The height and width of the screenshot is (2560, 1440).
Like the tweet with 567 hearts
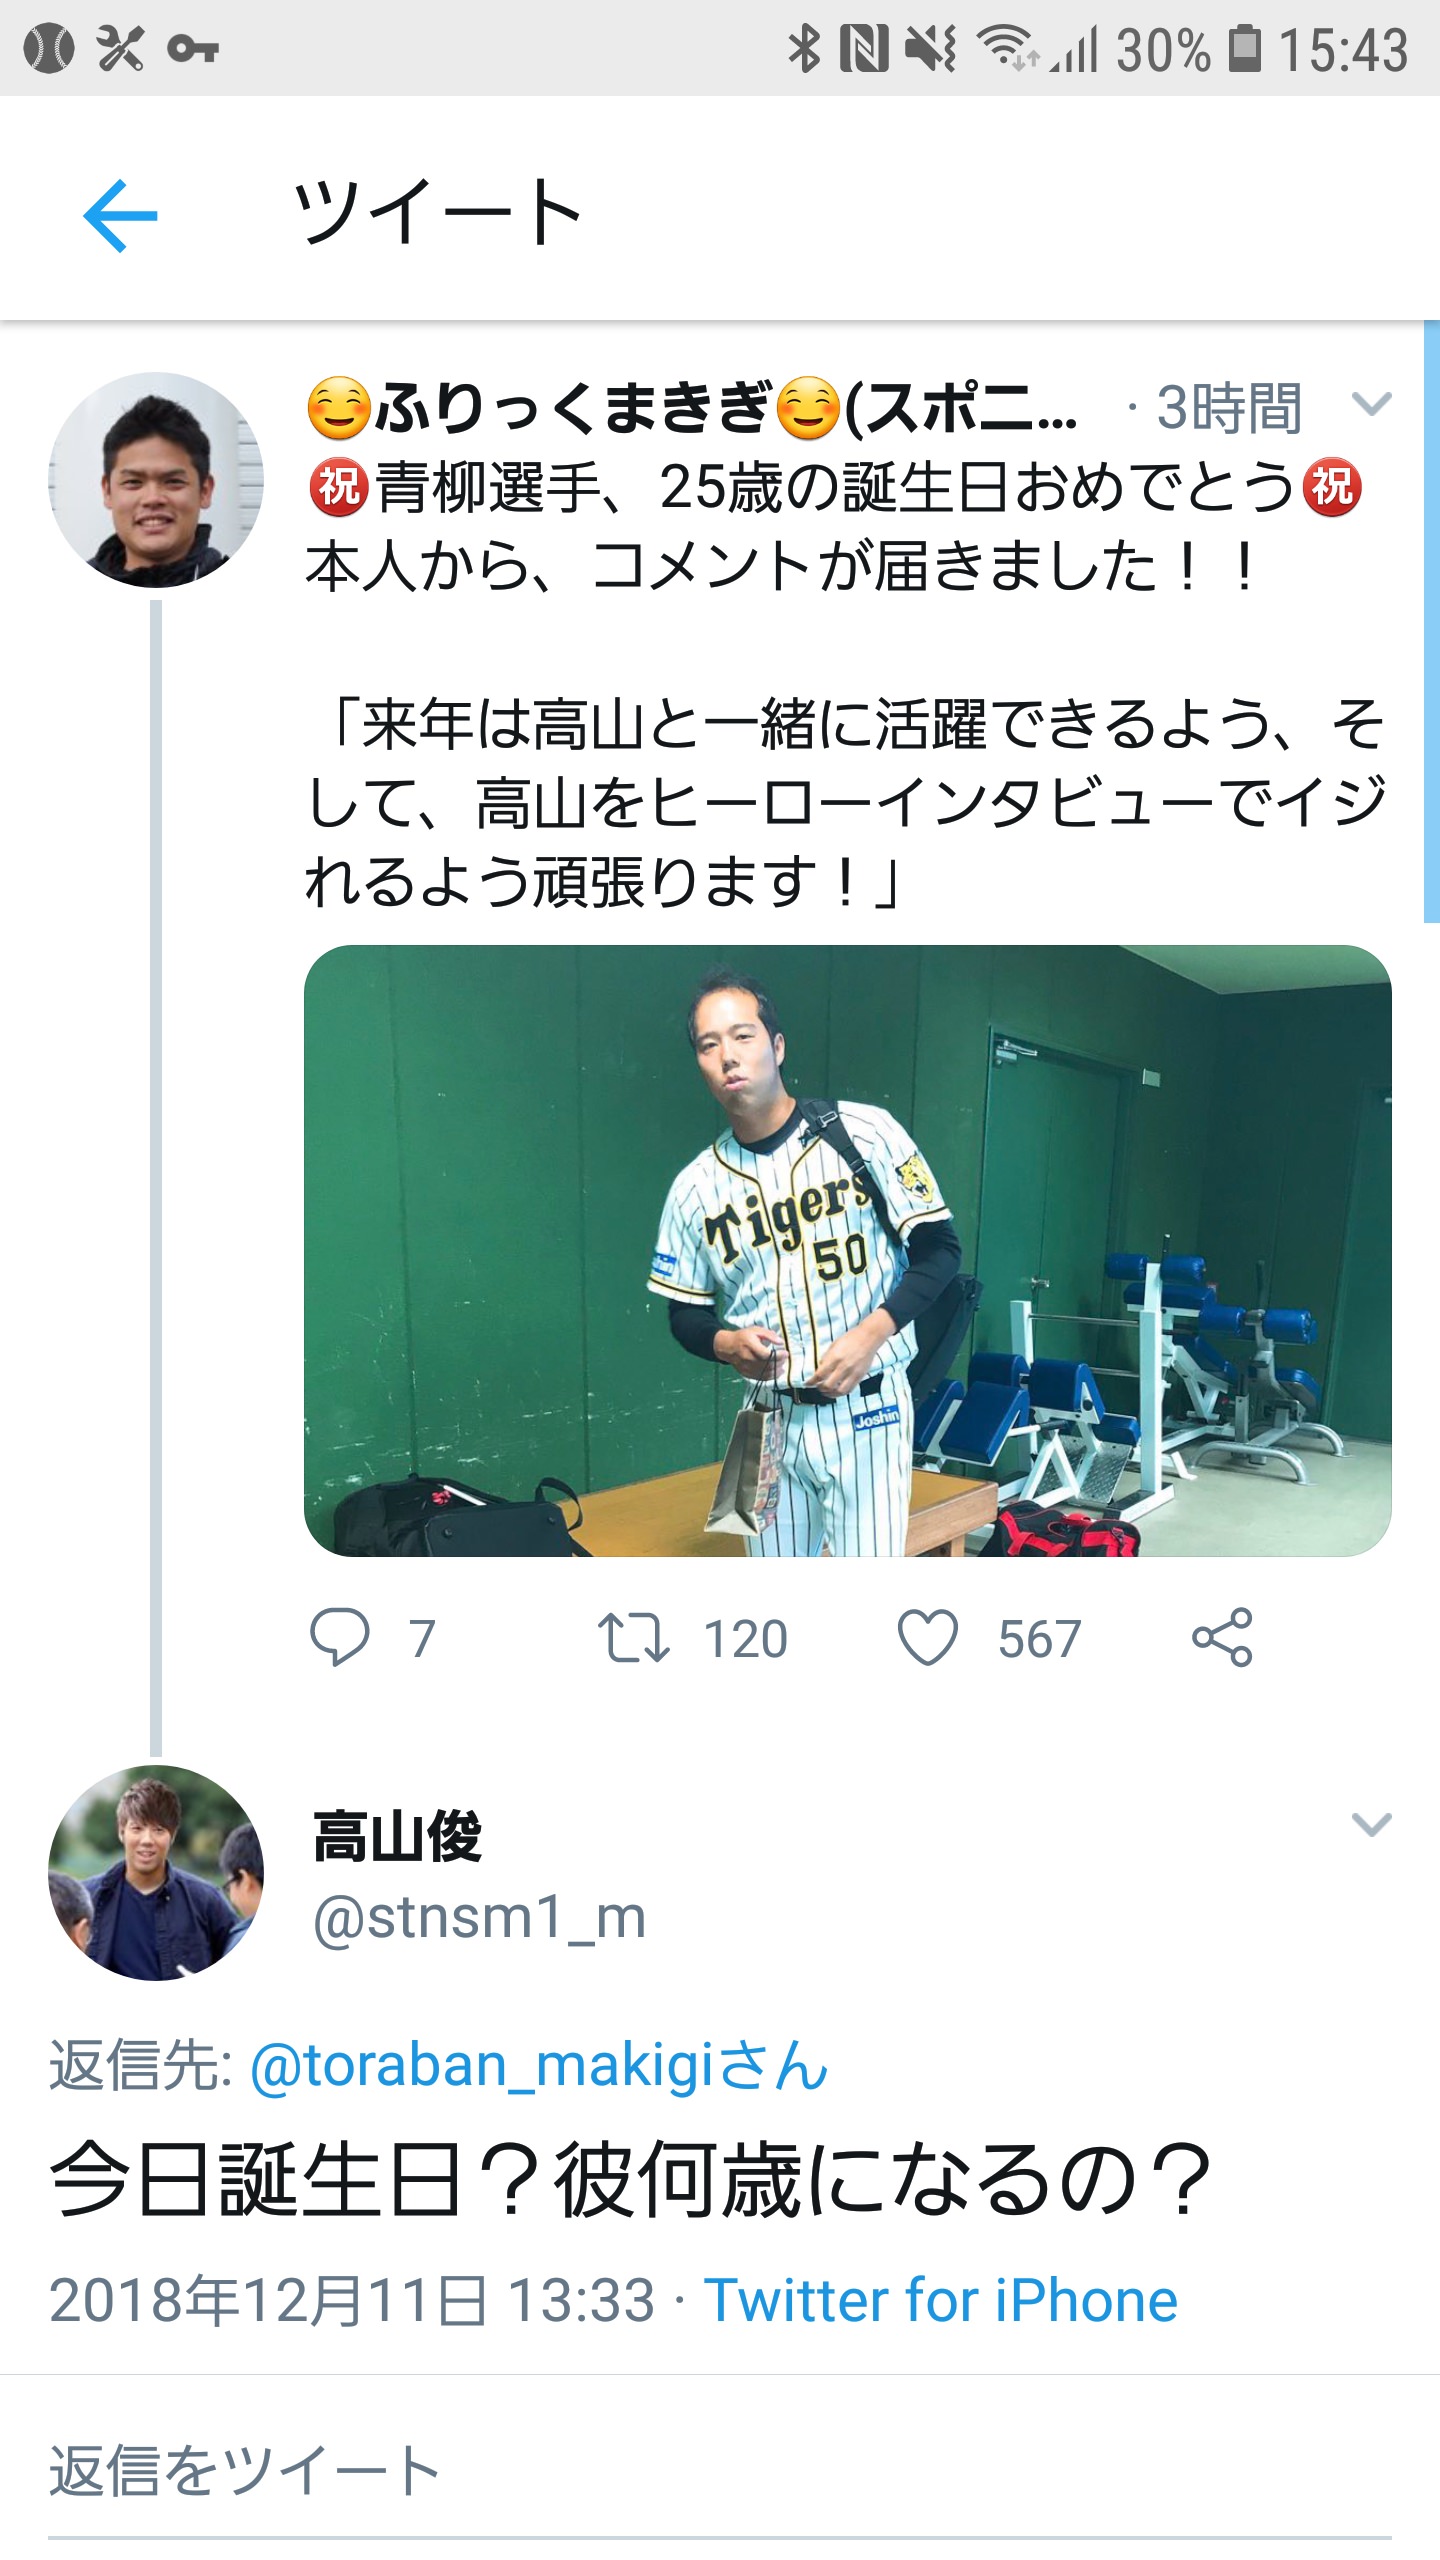pos(928,1637)
